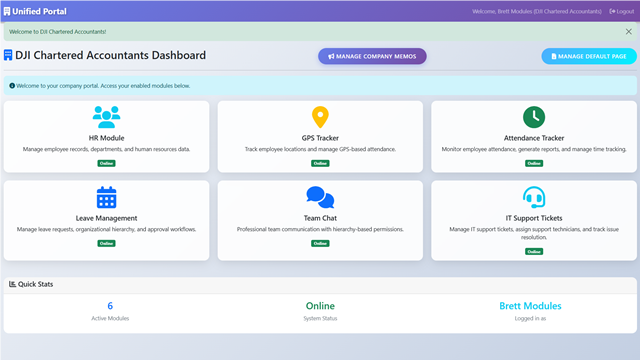Click the HR Module people icon
The height and width of the screenshot is (360, 640).
pos(107,118)
